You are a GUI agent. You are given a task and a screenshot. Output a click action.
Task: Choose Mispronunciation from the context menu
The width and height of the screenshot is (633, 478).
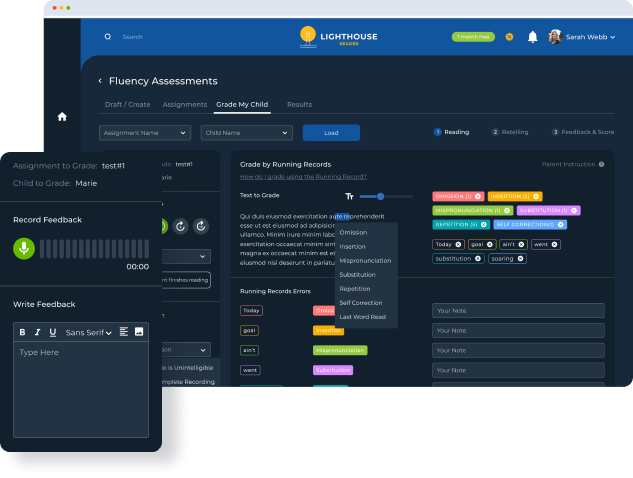click(x=365, y=260)
